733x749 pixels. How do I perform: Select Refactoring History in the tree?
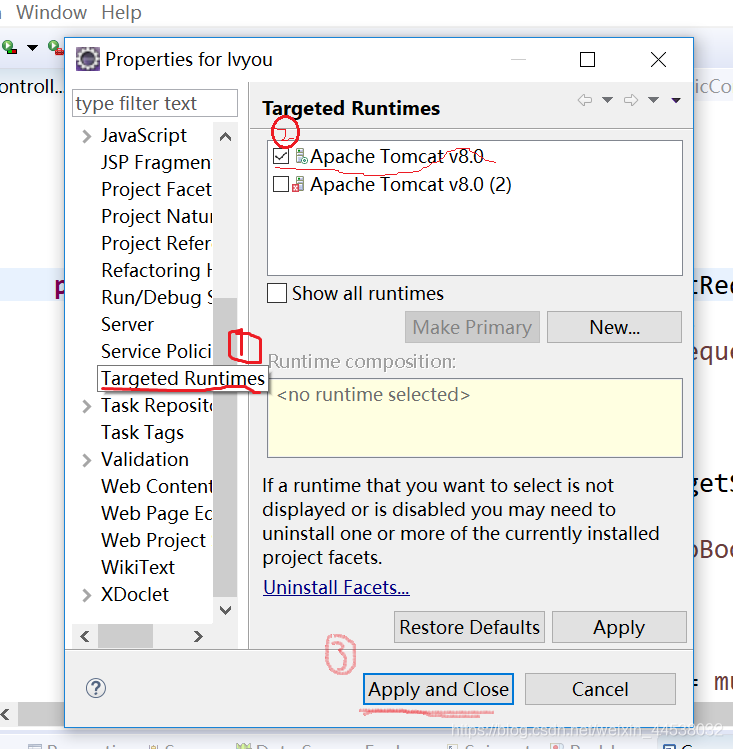coord(157,271)
